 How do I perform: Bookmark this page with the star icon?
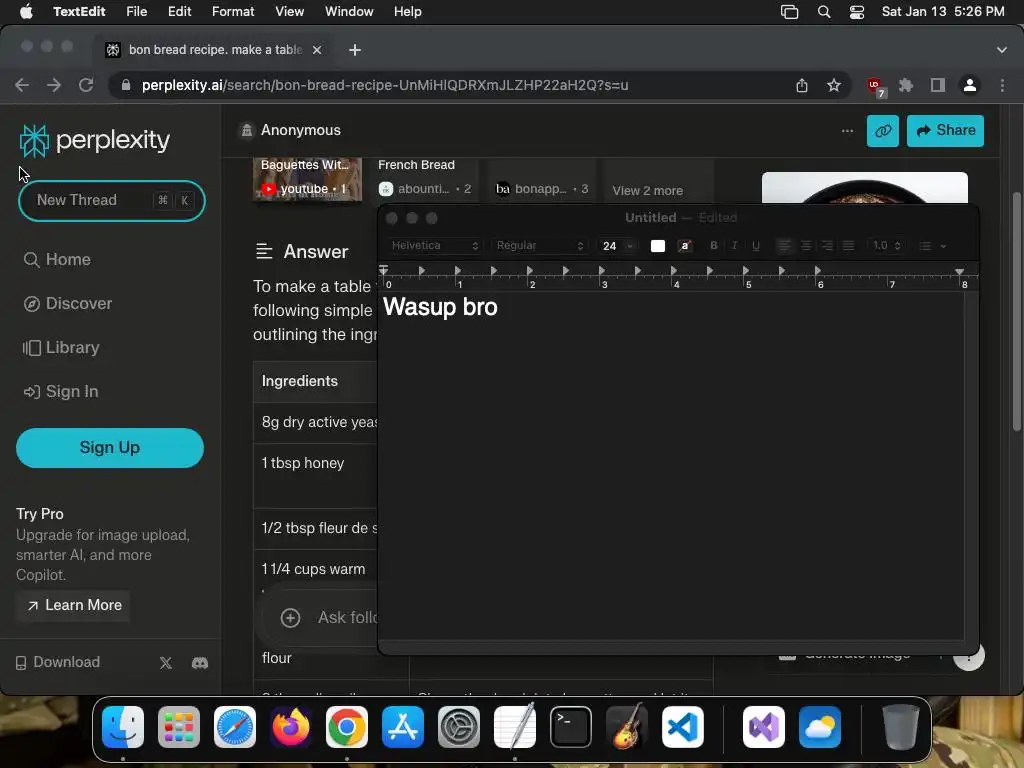tap(834, 85)
